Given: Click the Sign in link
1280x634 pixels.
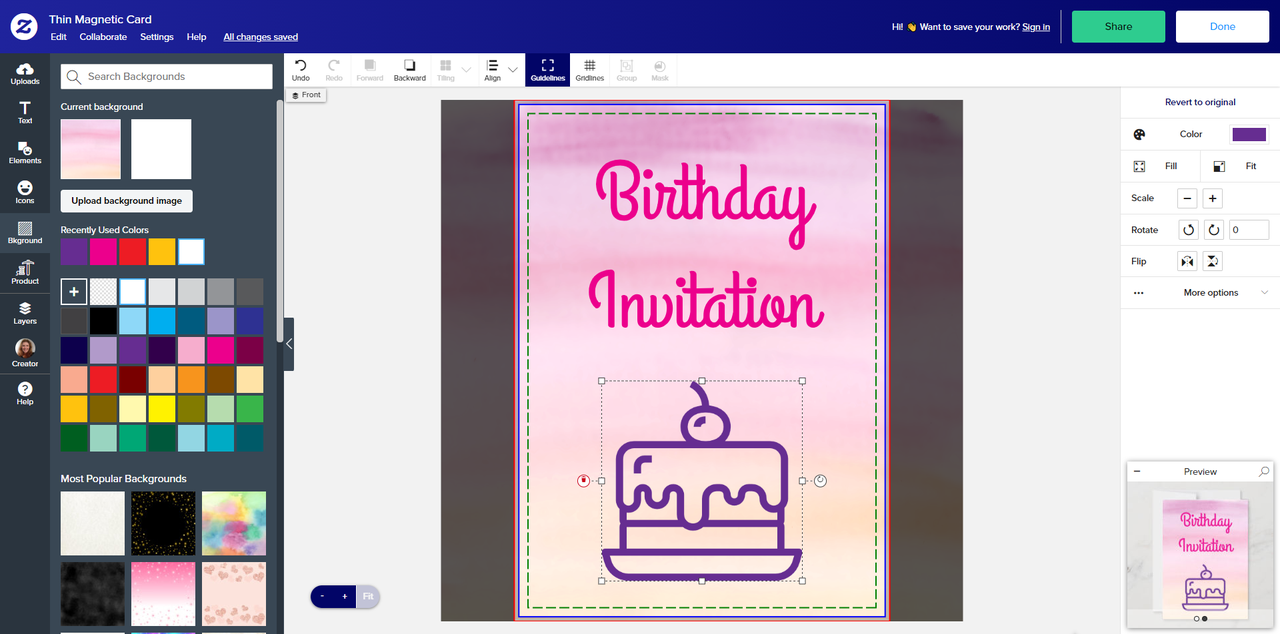Looking at the screenshot, I should 1036,27.
